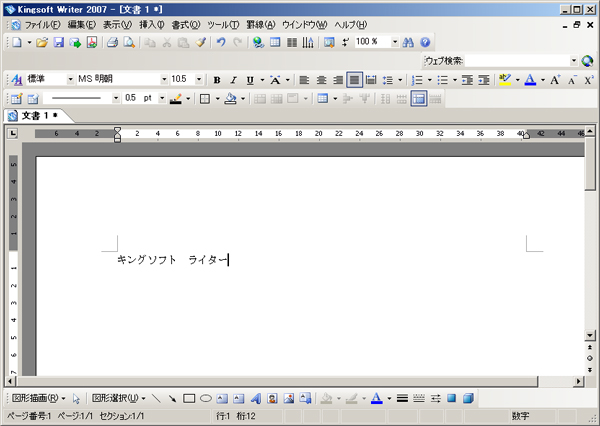The image size is (600, 426).
Task: Export to PDF icon
Action: [x=92, y=42]
